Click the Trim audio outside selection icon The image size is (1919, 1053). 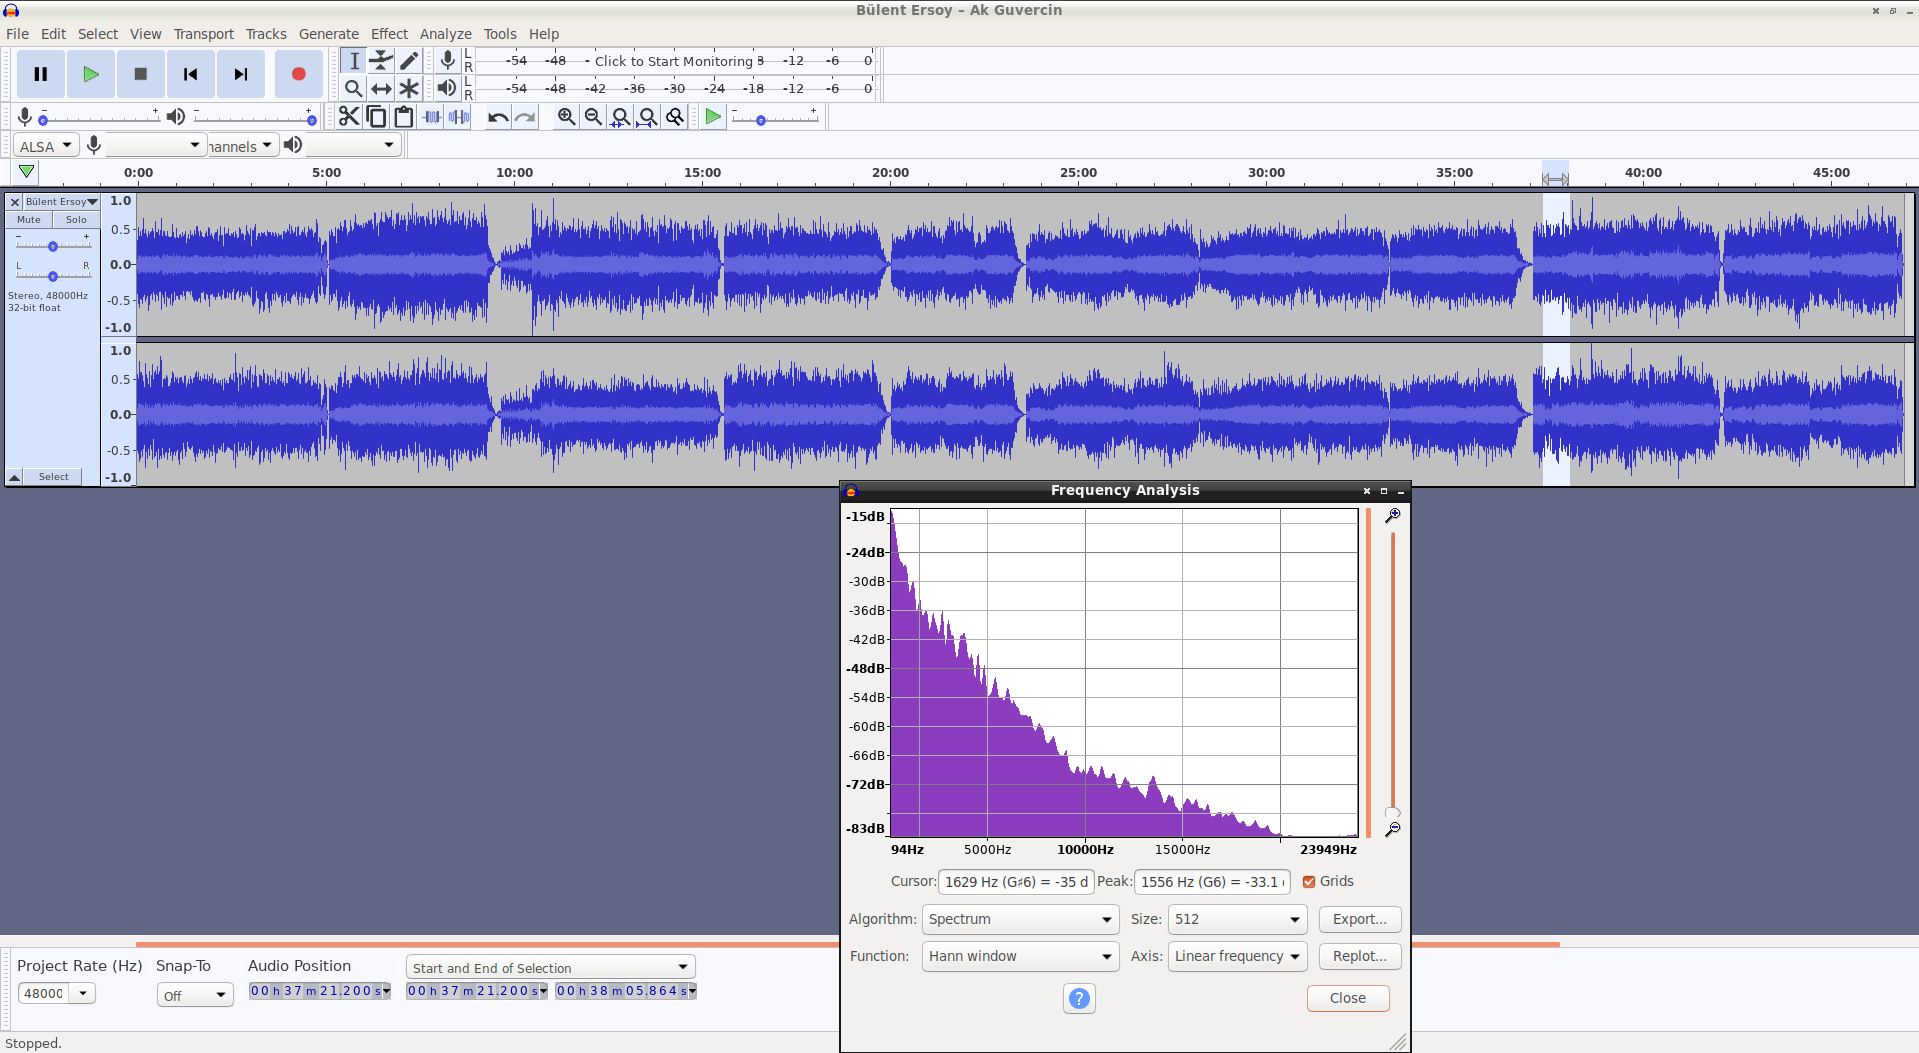[432, 117]
